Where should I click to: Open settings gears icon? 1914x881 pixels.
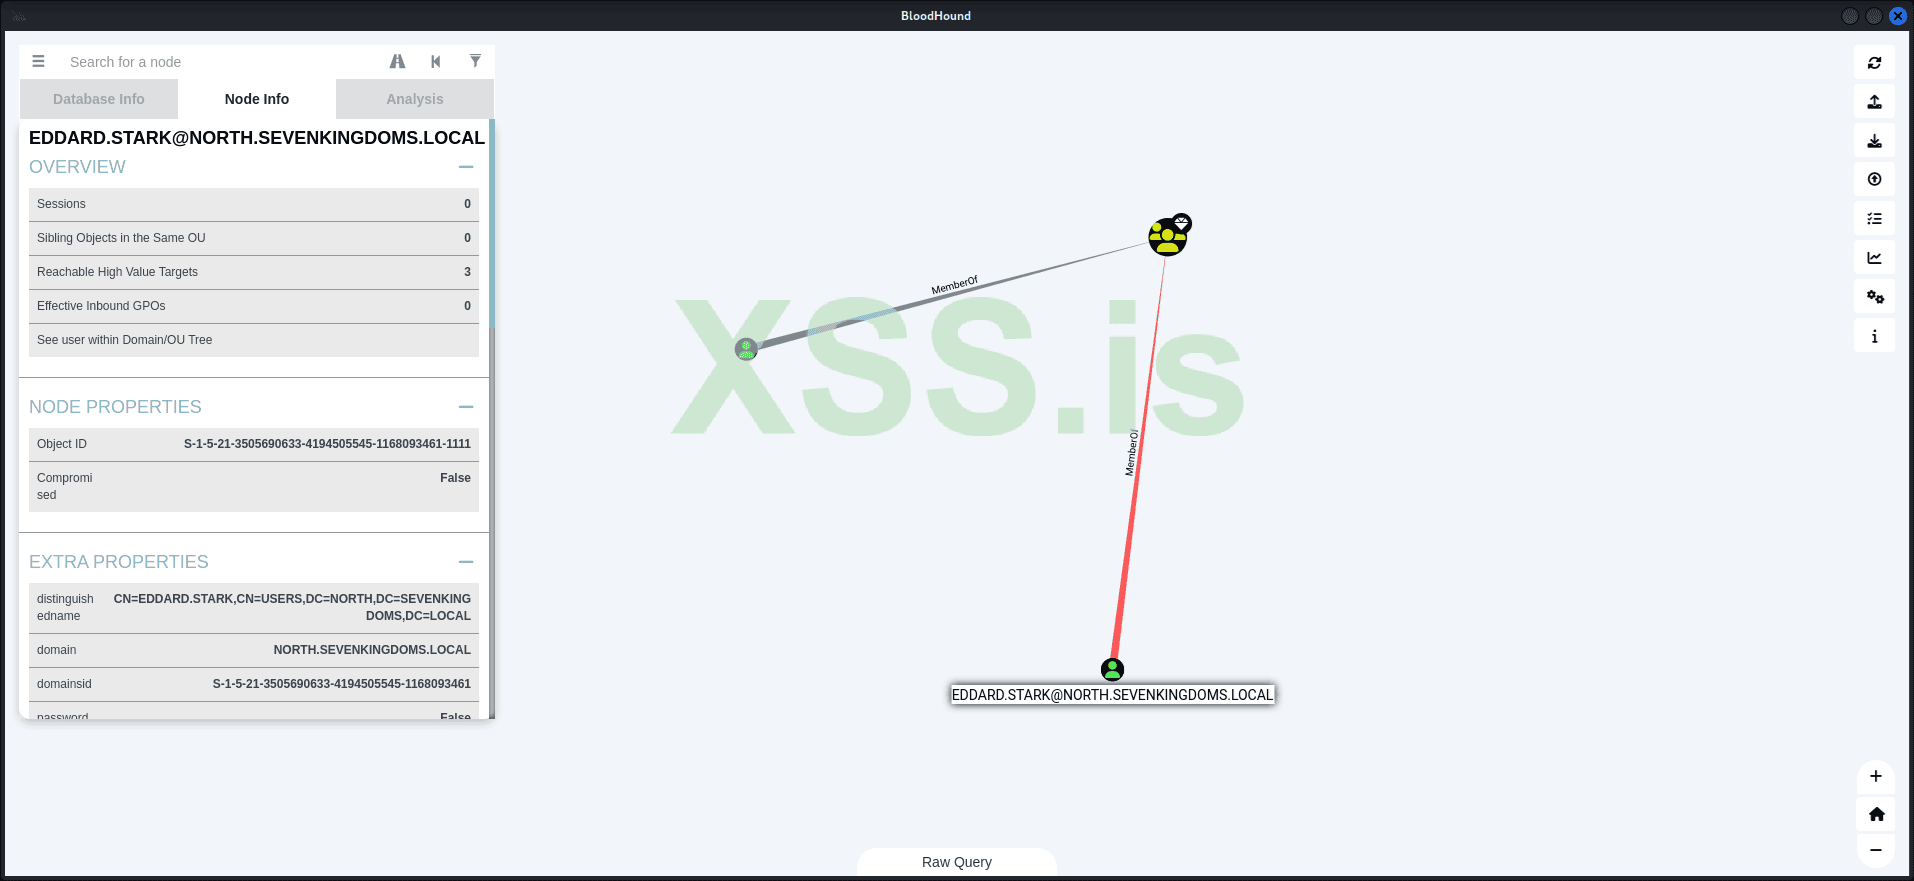[x=1874, y=297]
